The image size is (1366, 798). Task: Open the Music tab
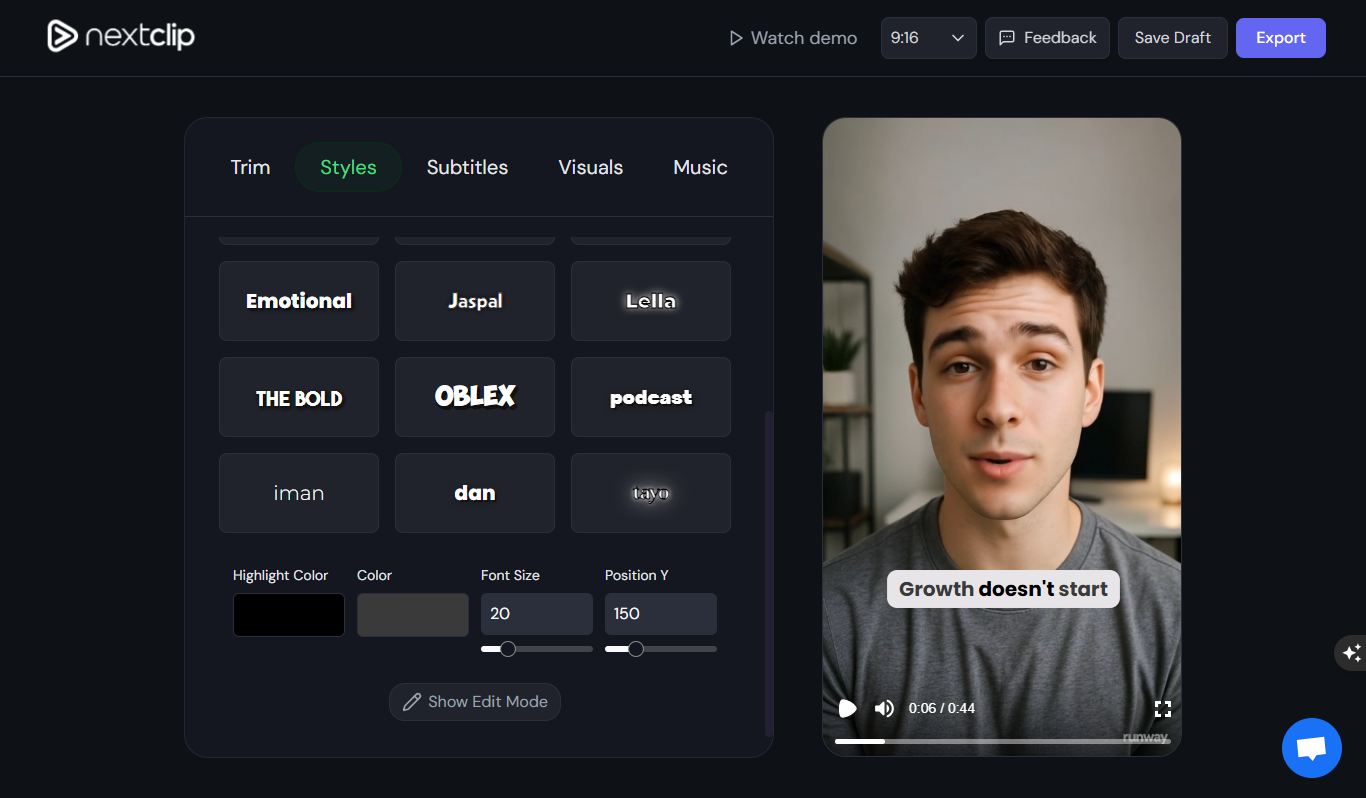click(699, 167)
